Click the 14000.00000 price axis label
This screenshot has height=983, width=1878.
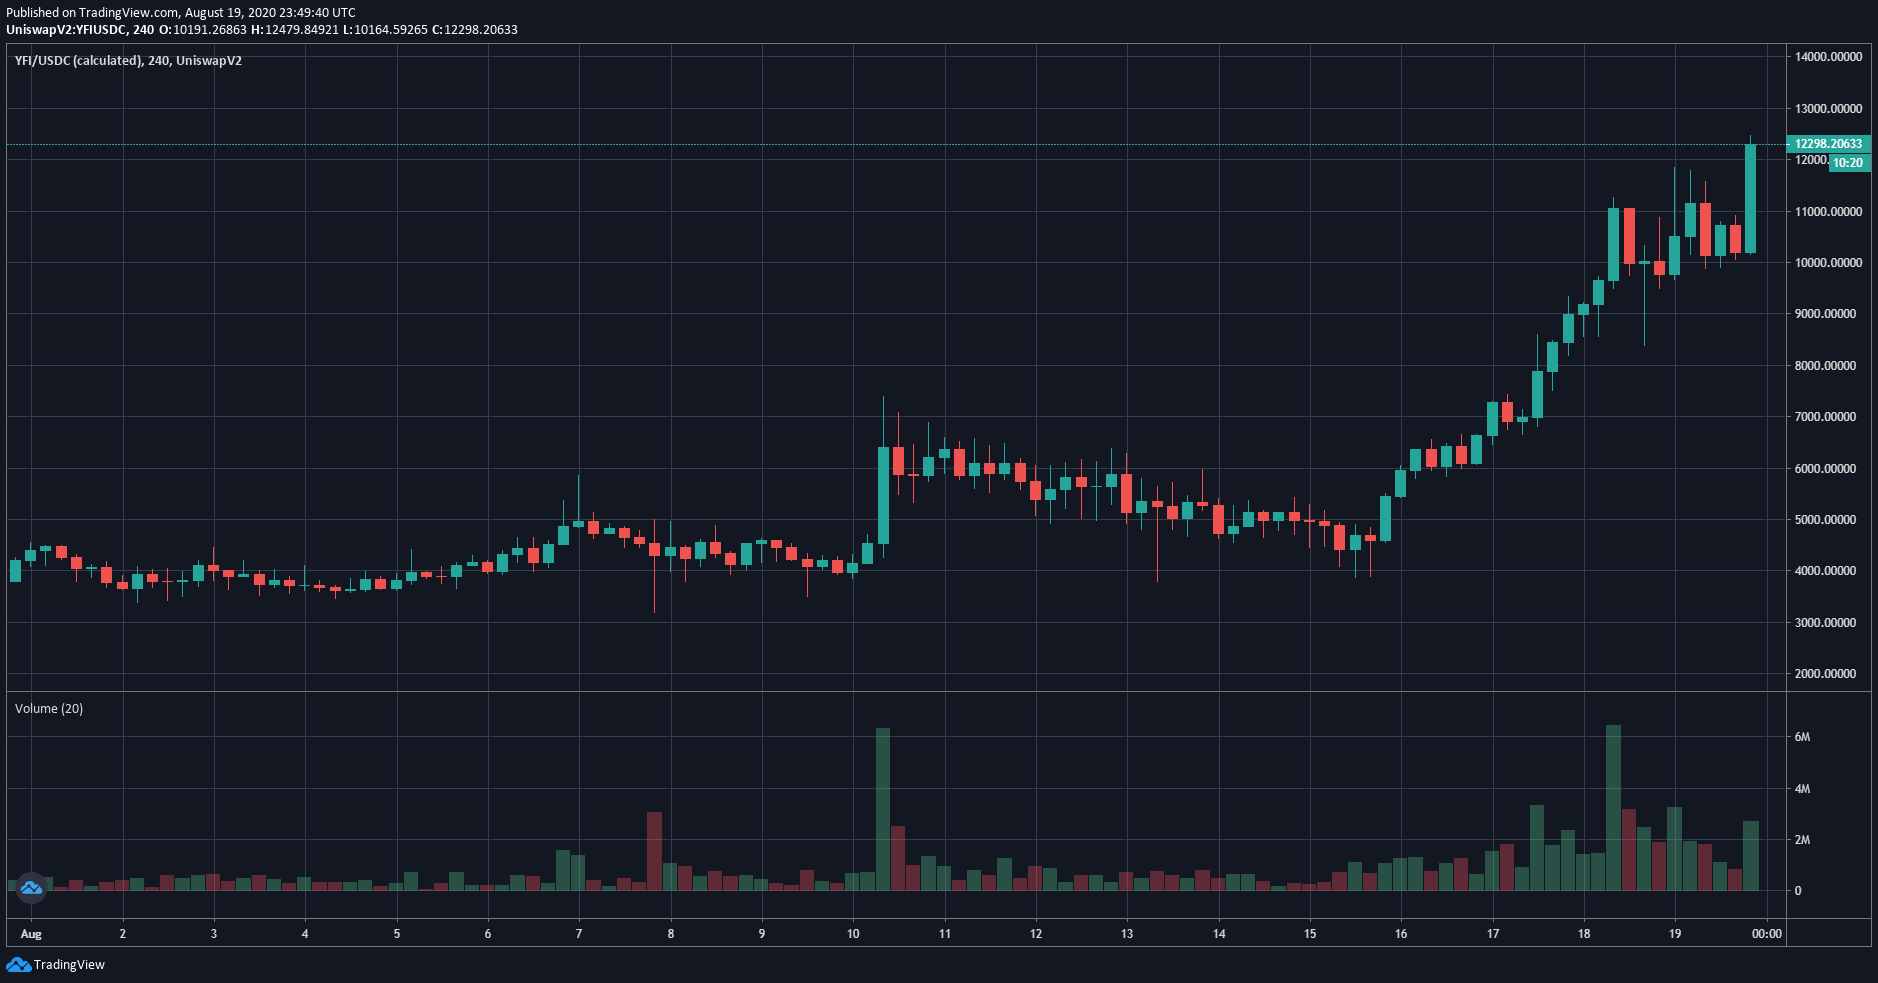point(1828,57)
